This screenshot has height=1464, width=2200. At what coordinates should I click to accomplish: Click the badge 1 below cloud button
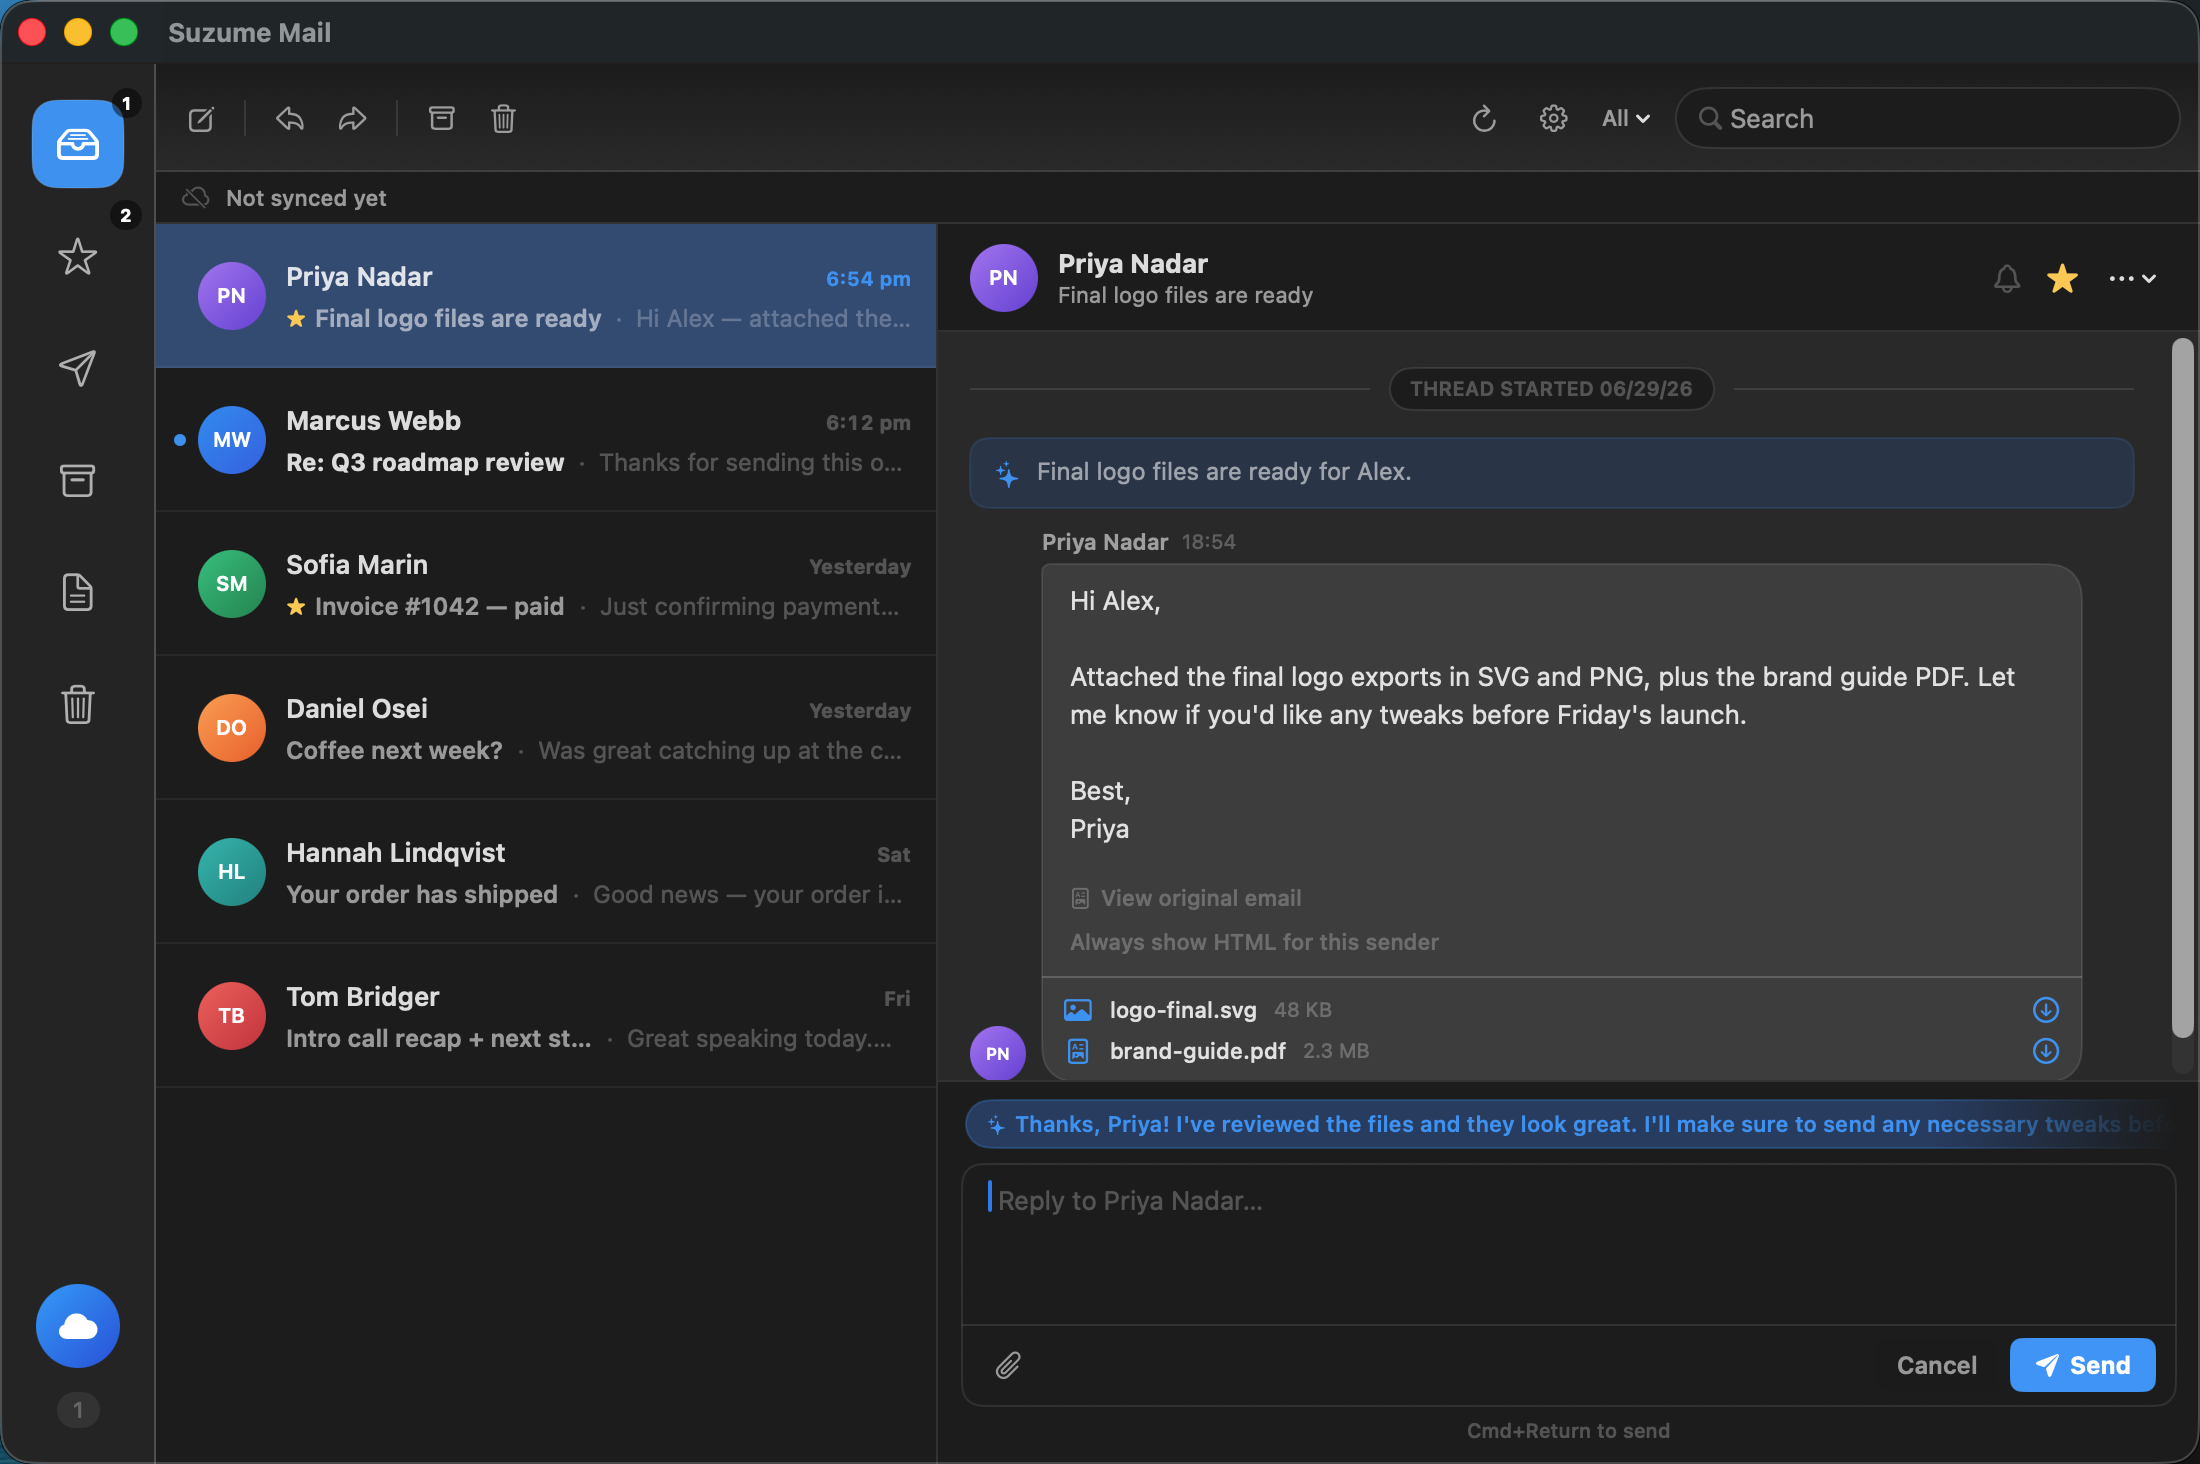(78, 1410)
